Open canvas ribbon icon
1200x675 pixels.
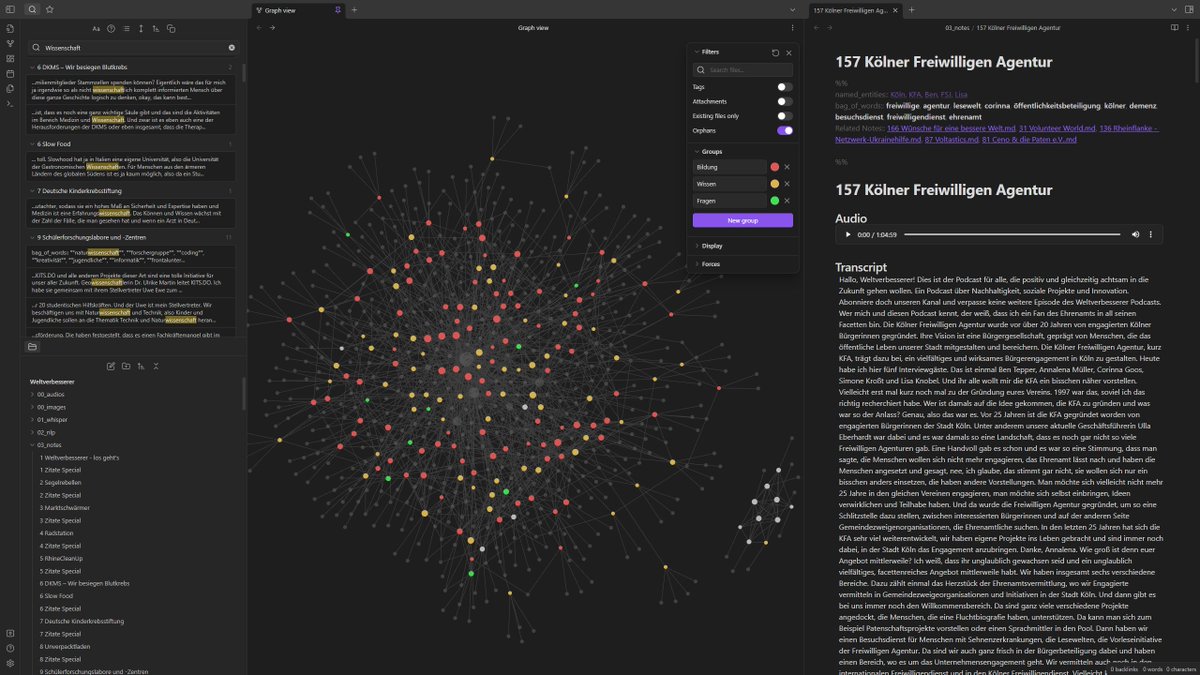10,59
